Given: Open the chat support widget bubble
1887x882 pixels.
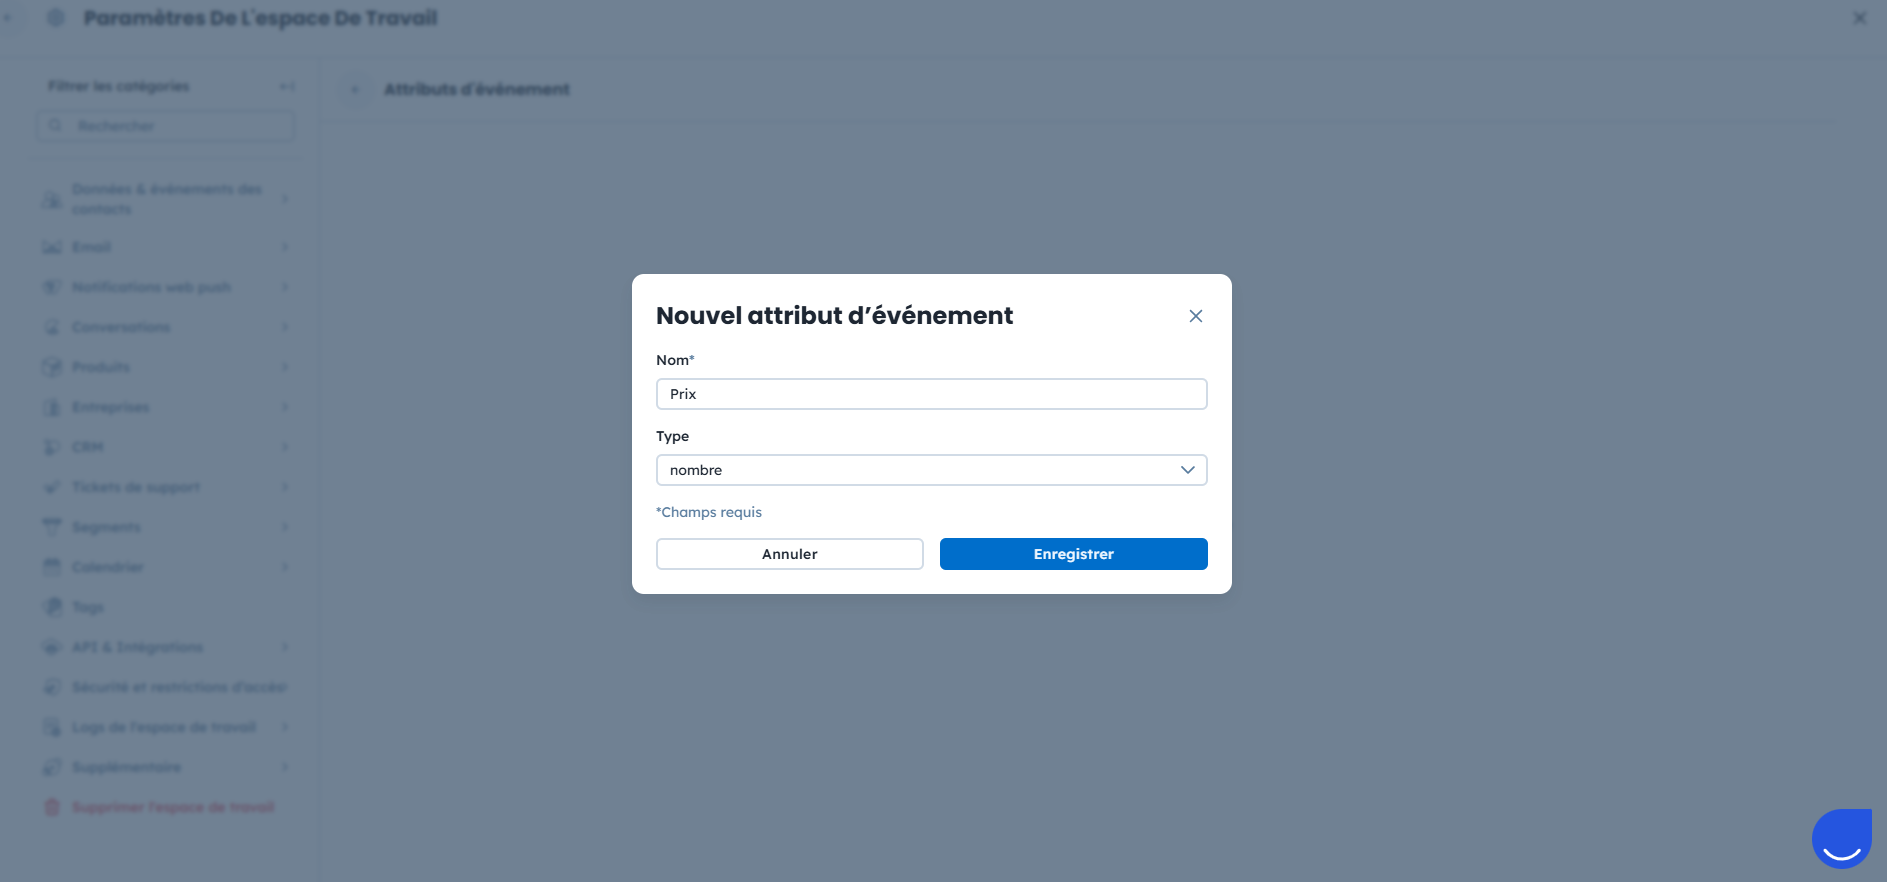Looking at the screenshot, I should pos(1841,838).
